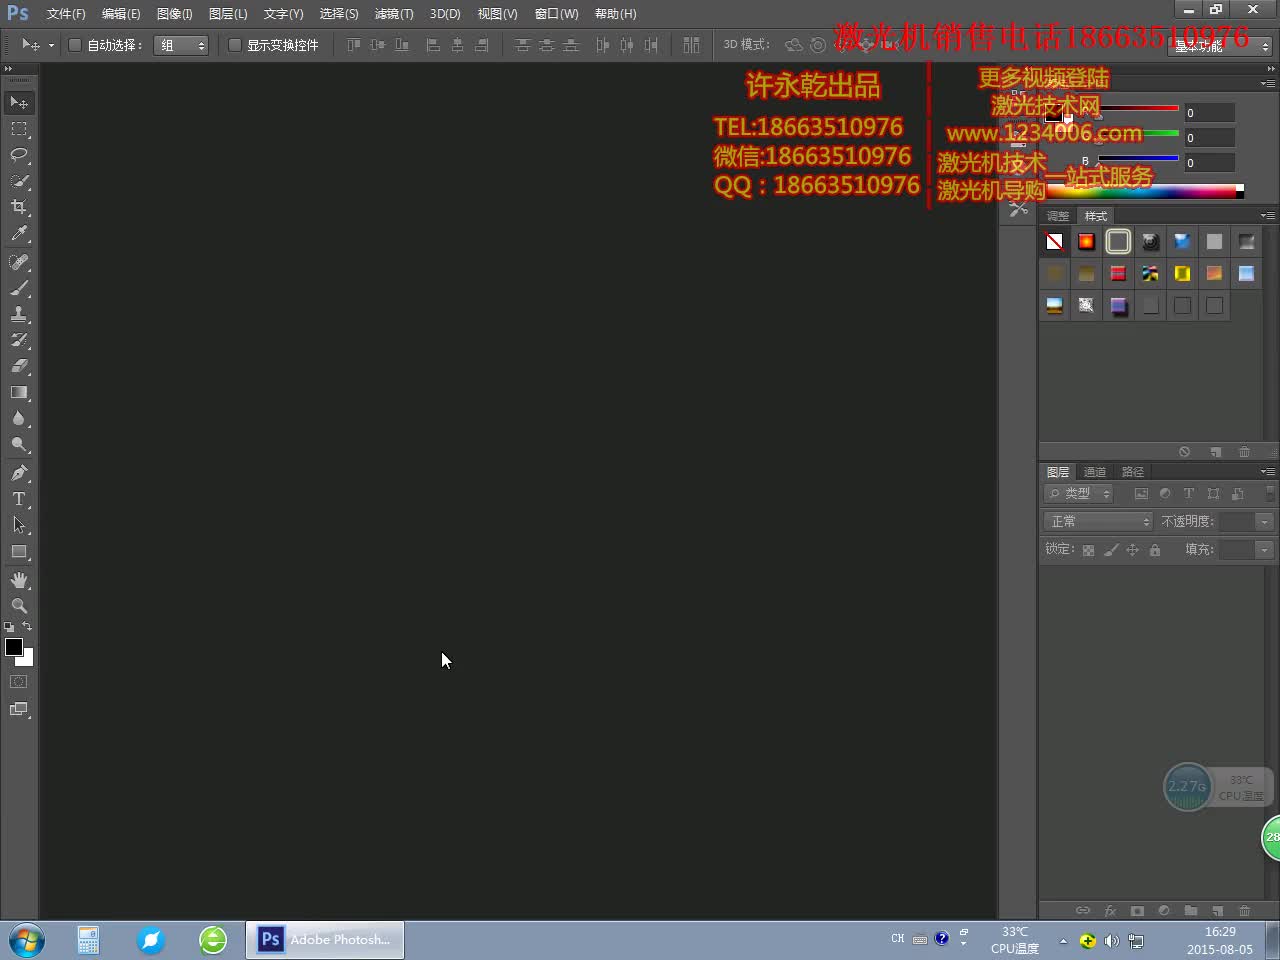Pick the Eyedropper tool
This screenshot has height=960, width=1280.
pos(19,234)
